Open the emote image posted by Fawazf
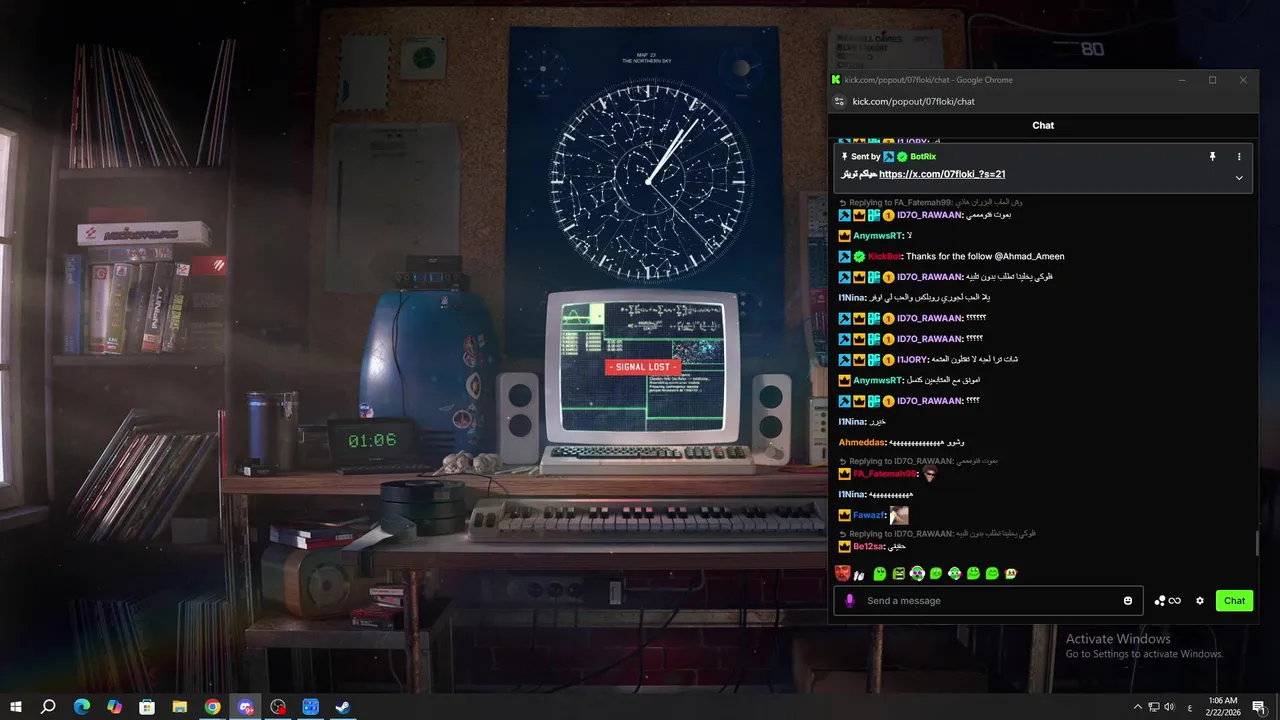 (x=899, y=515)
